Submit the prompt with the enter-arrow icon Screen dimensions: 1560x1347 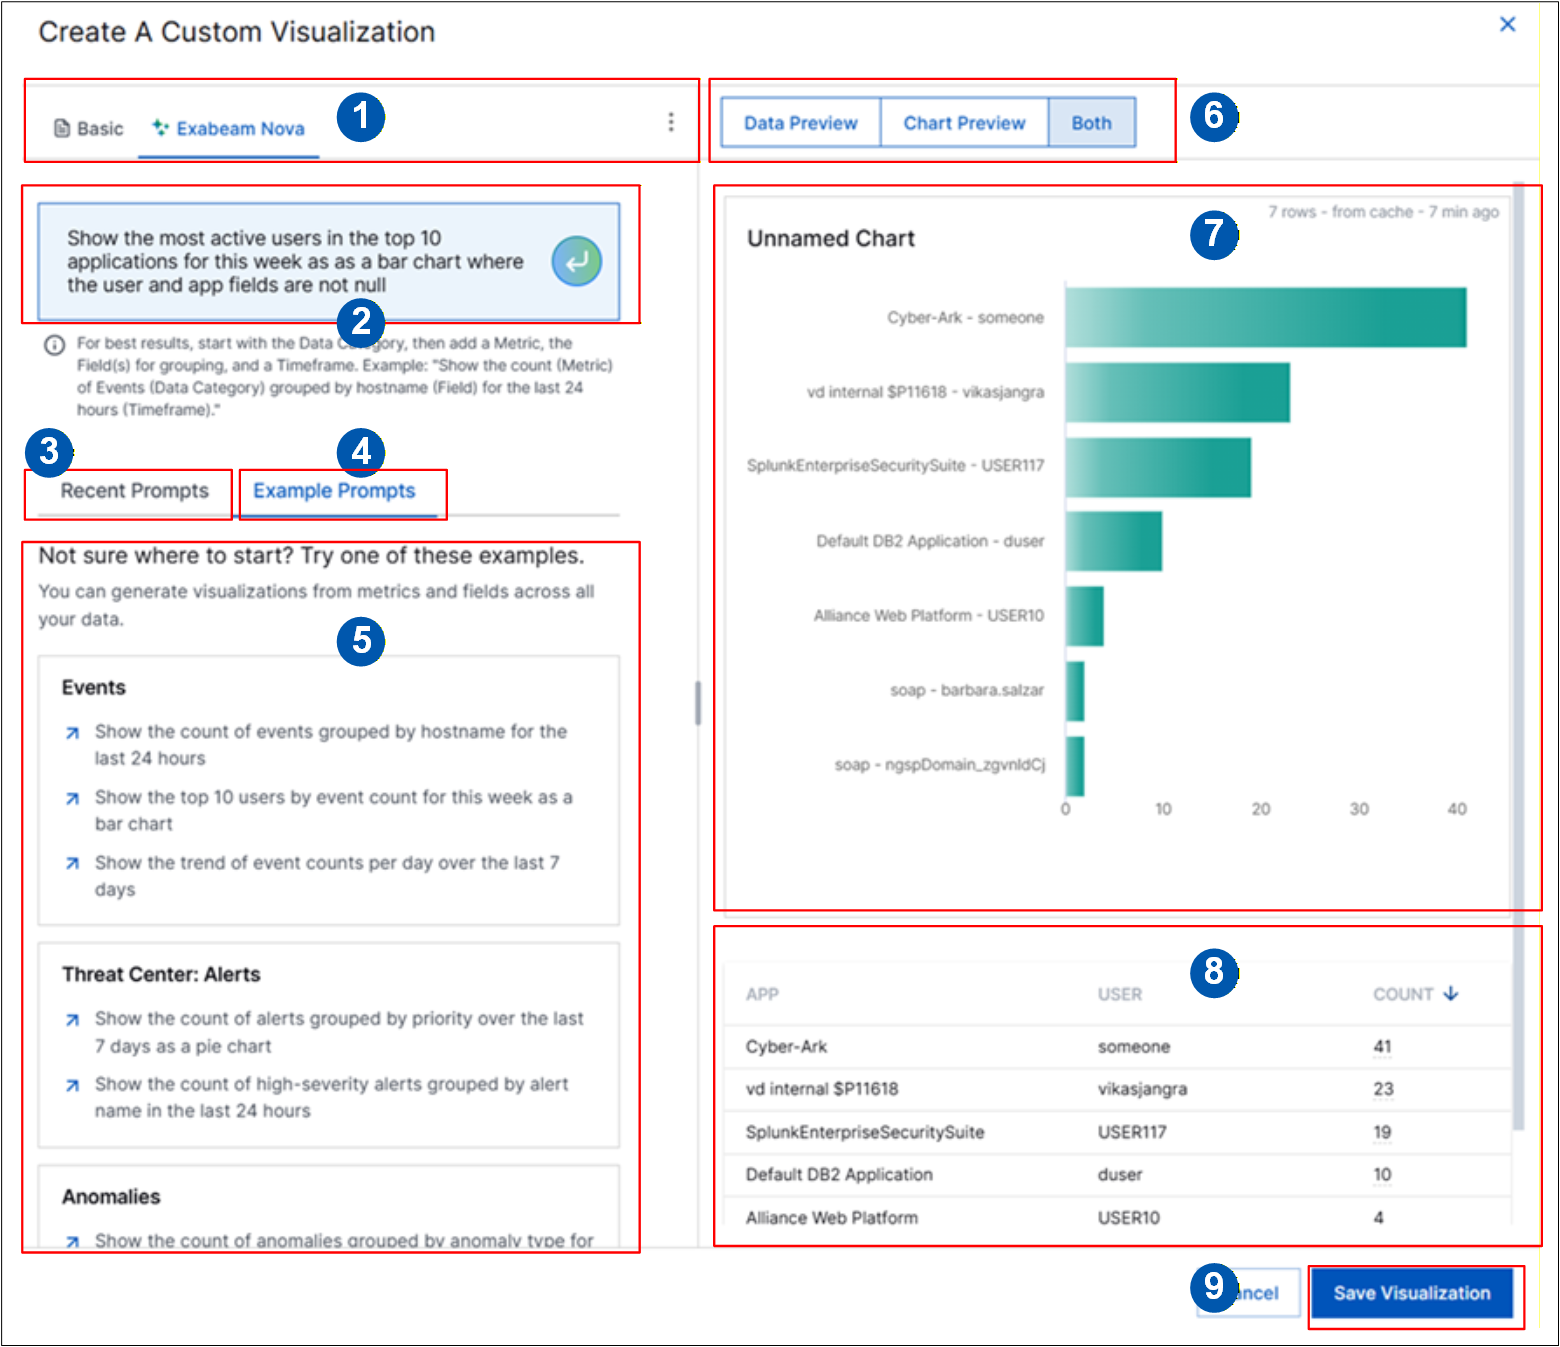[x=577, y=262]
